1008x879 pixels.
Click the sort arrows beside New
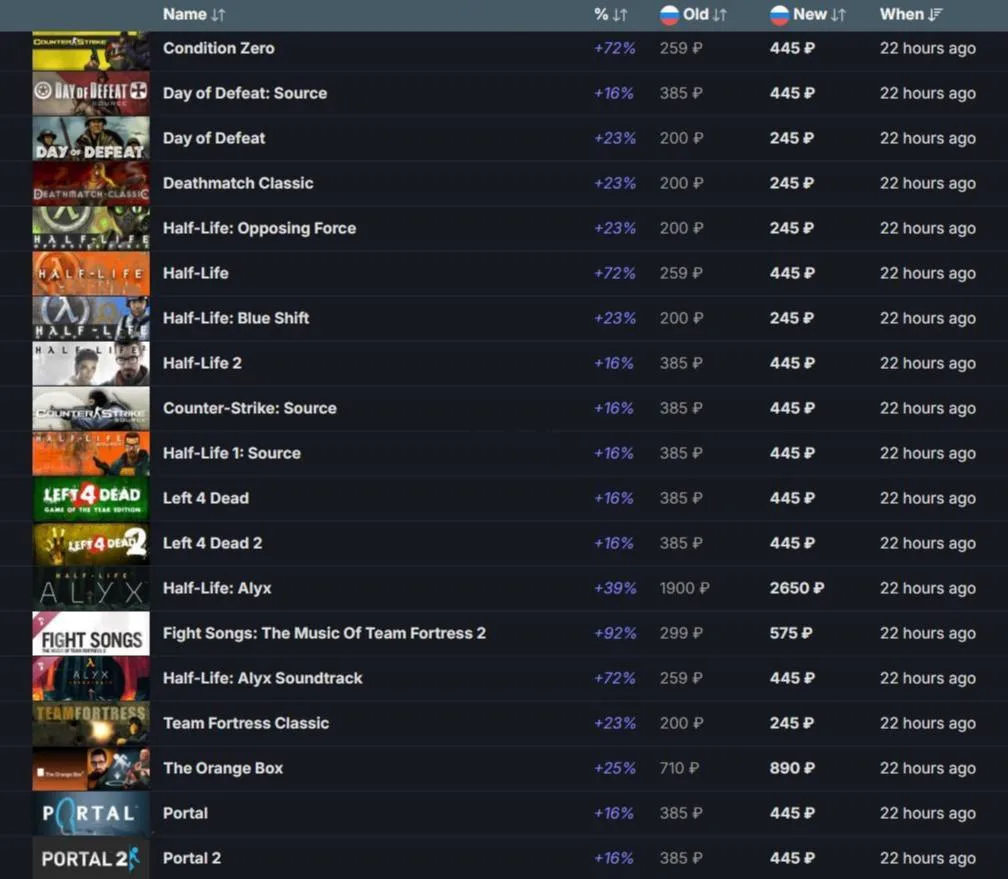click(838, 15)
